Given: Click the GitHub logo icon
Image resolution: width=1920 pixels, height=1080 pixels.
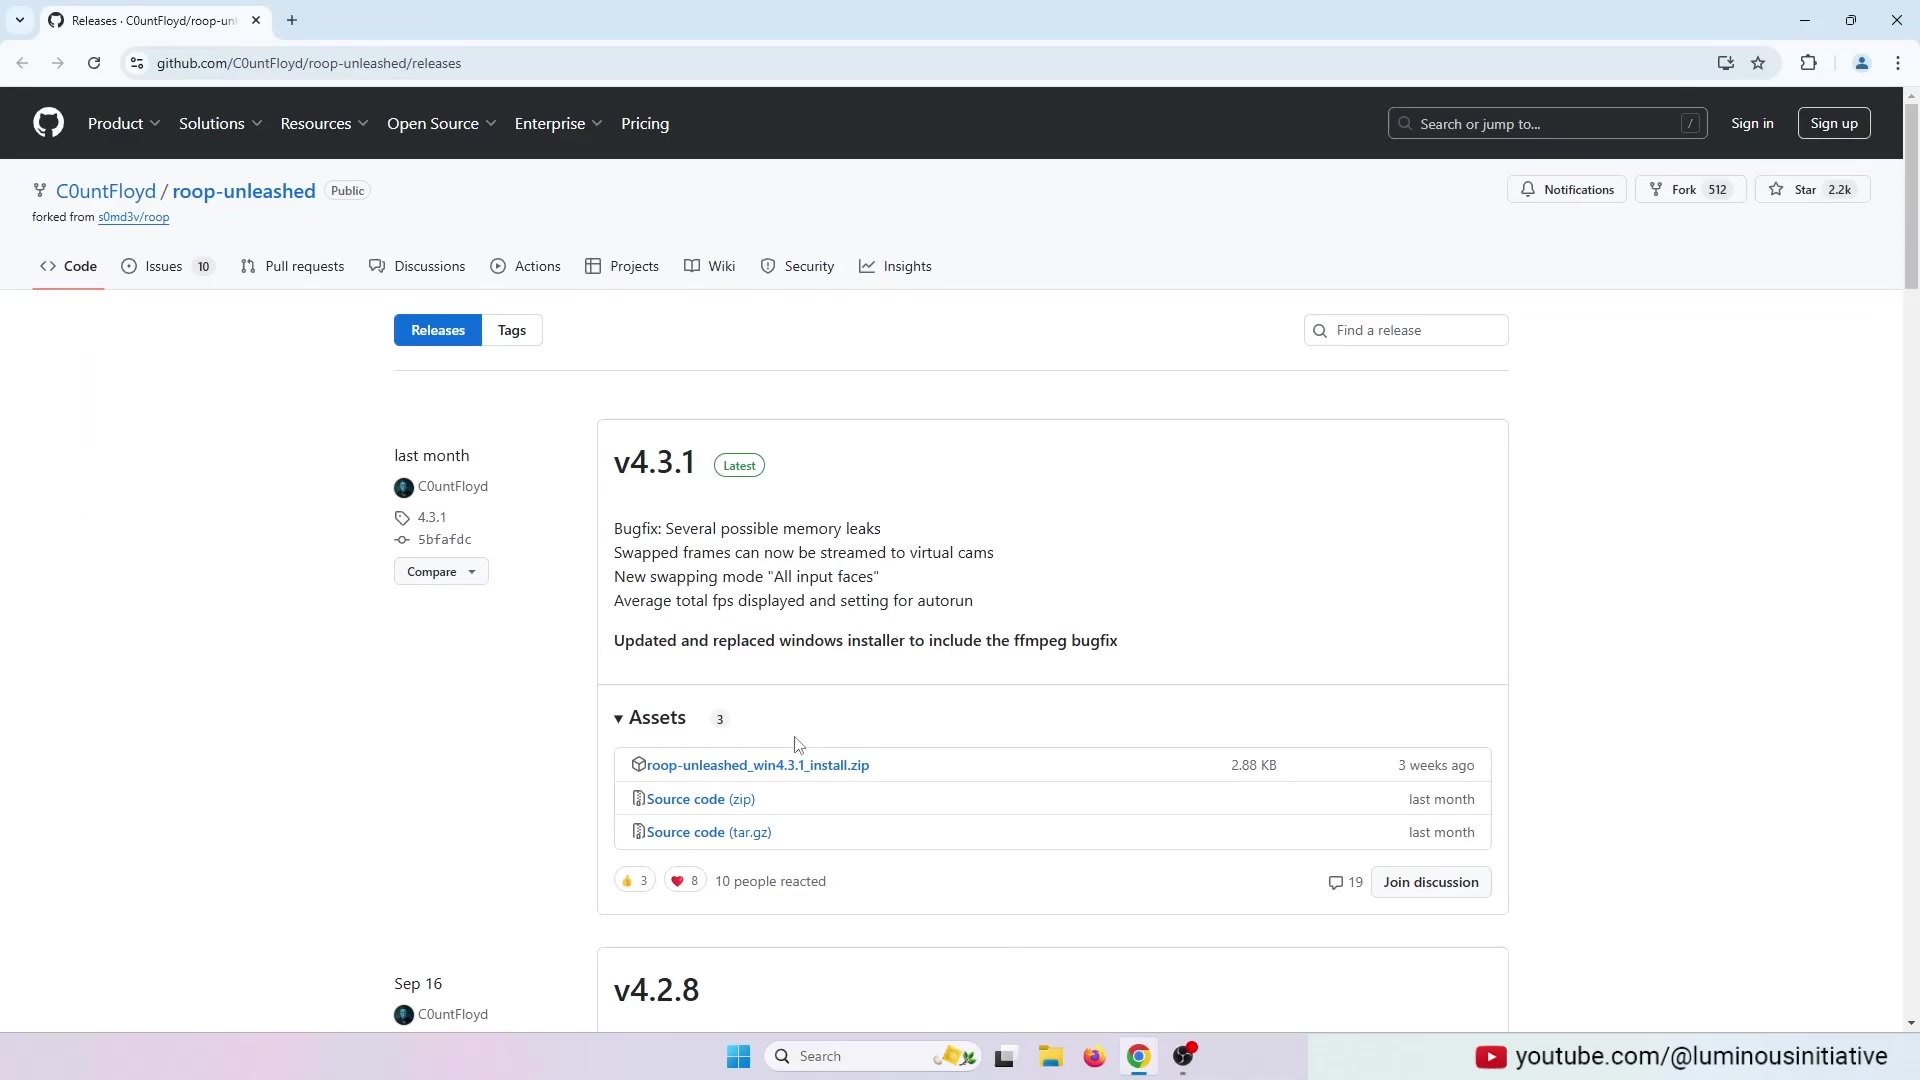Looking at the screenshot, I should pos(48,123).
